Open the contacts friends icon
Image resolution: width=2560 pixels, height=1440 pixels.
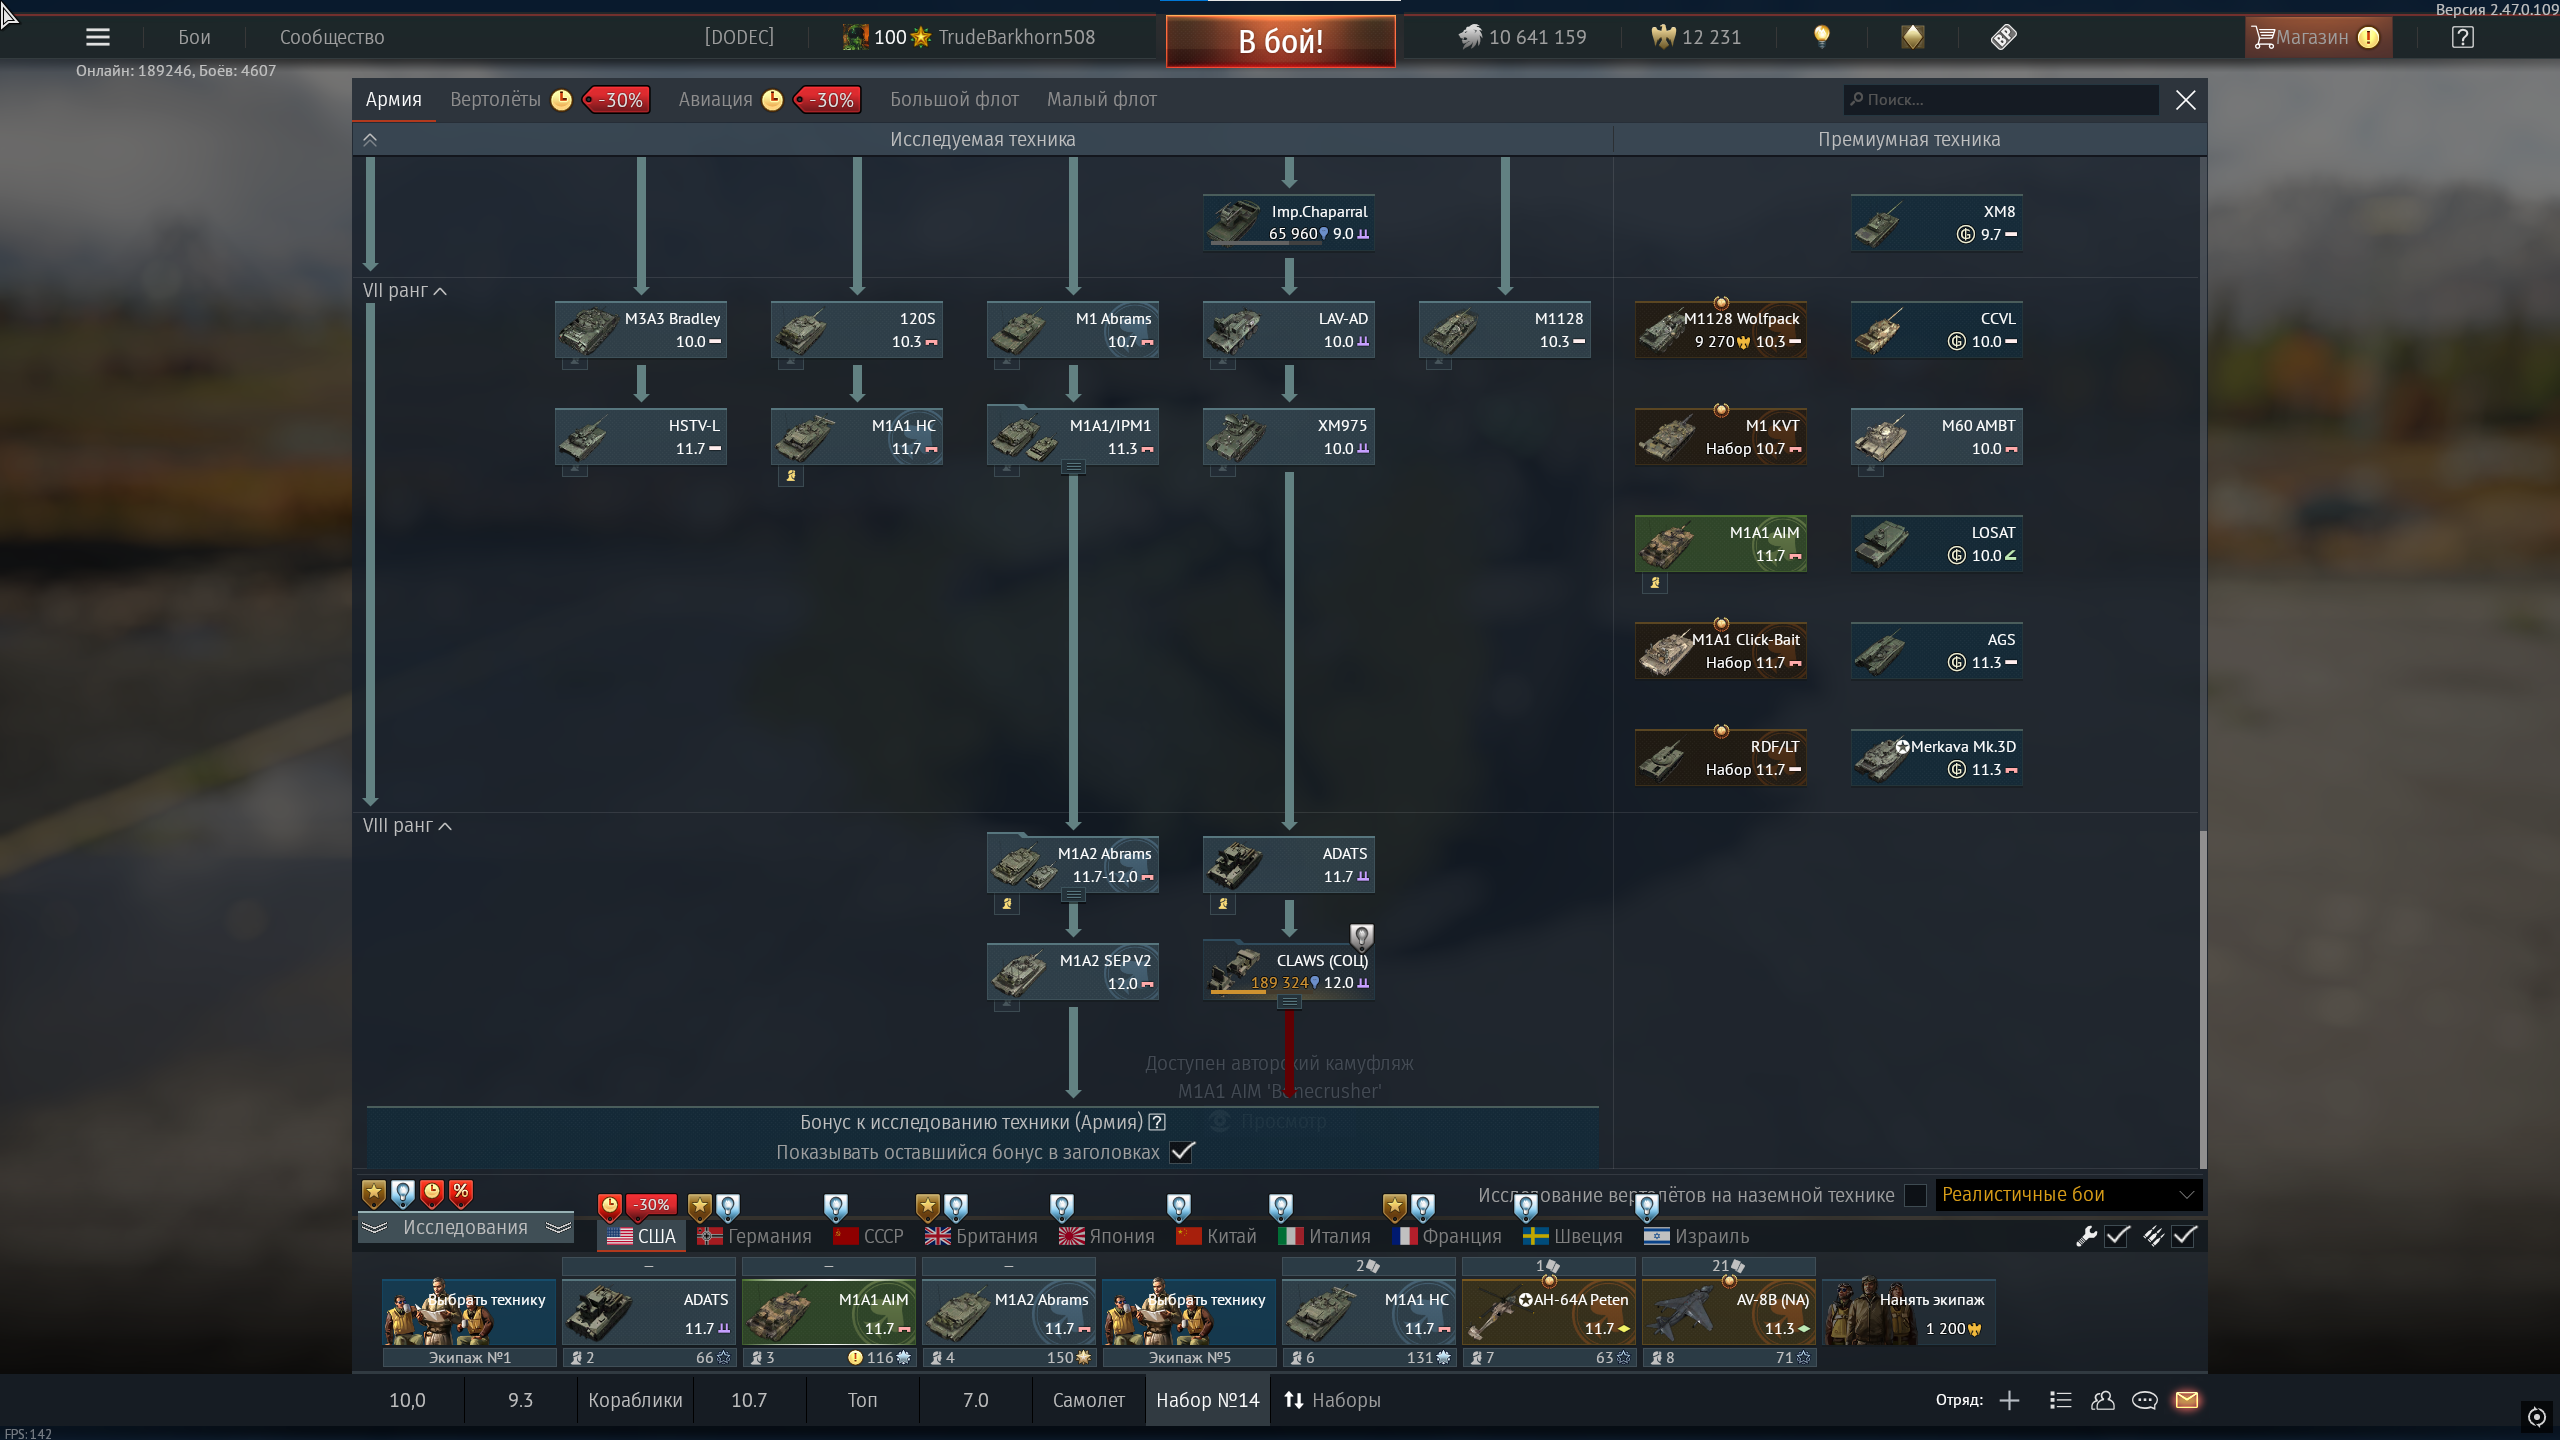(x=2102, y=1400)
